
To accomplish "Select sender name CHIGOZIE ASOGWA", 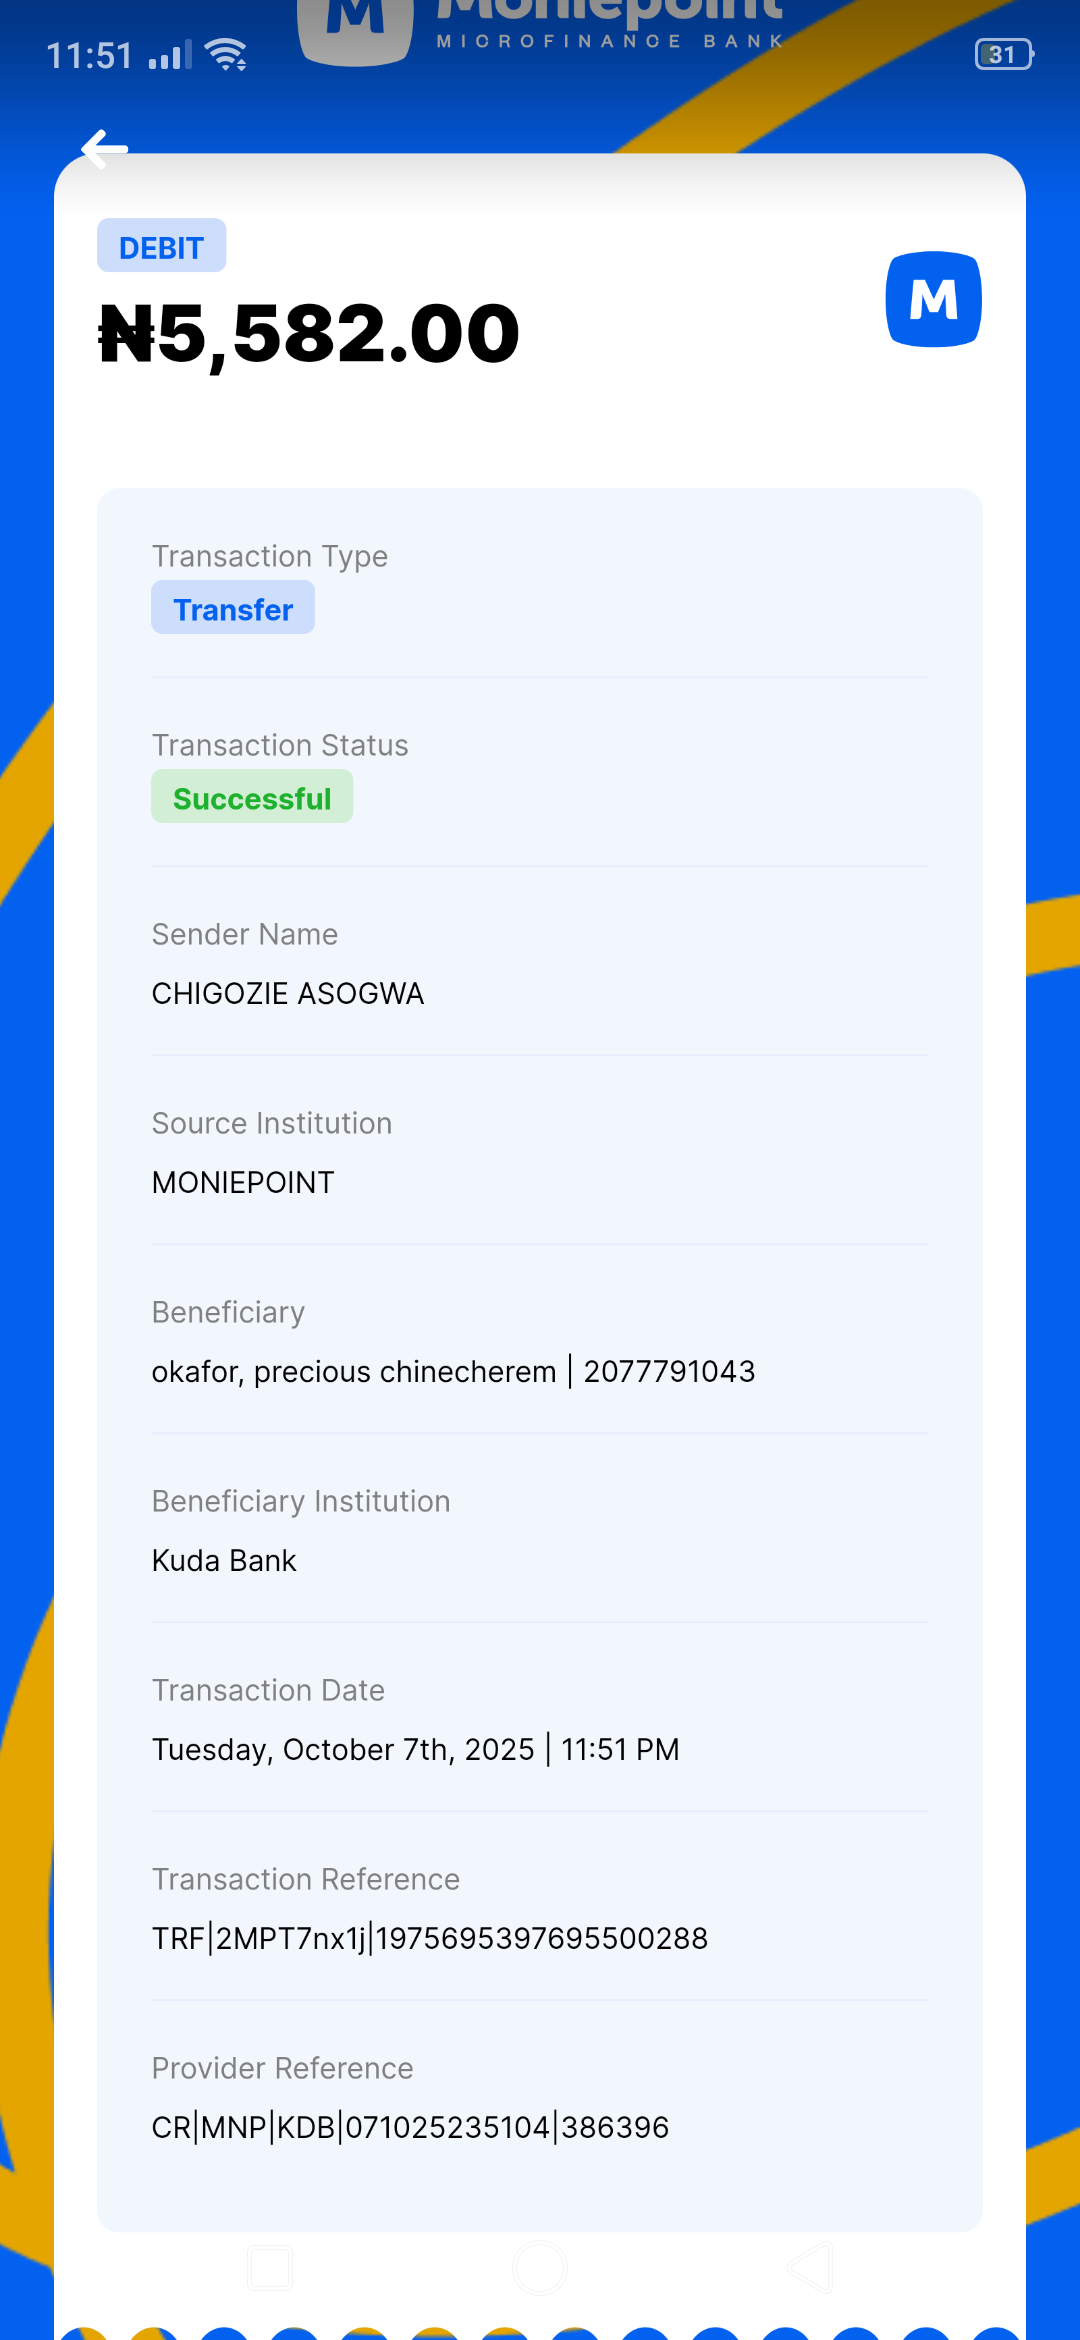I will coord(288,993).
